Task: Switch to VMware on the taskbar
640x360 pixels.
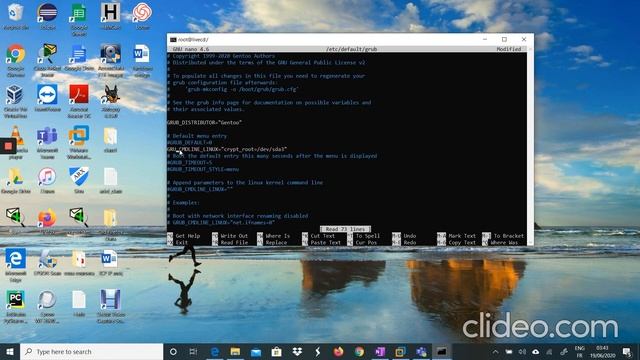Action: tap(400, 352)
